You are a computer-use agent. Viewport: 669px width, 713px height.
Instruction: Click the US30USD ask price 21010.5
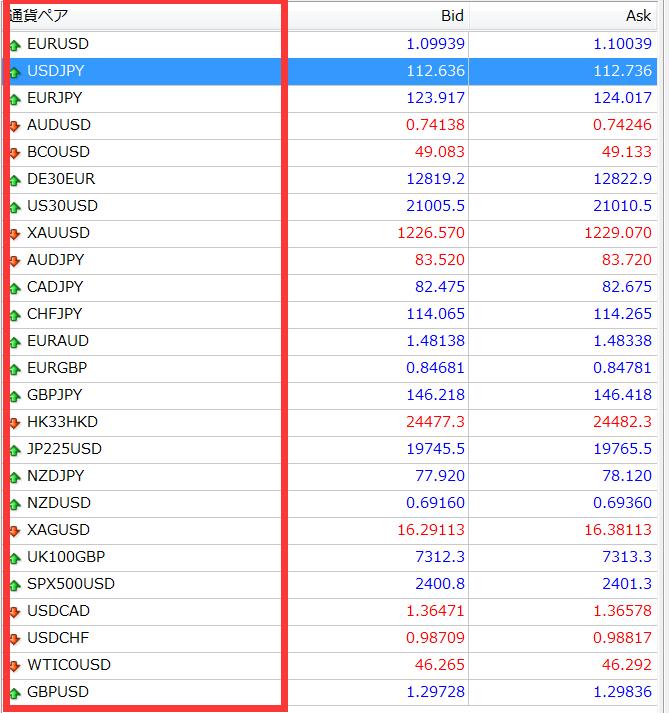622,206
